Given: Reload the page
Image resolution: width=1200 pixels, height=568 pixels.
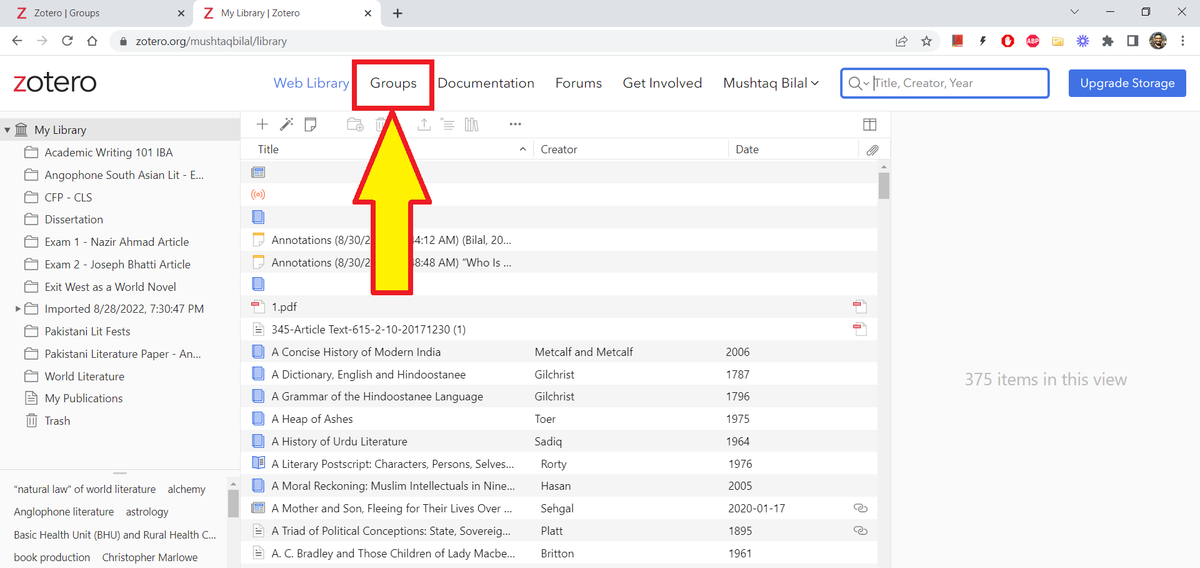Looking at the screenshot, I should 67,41.
